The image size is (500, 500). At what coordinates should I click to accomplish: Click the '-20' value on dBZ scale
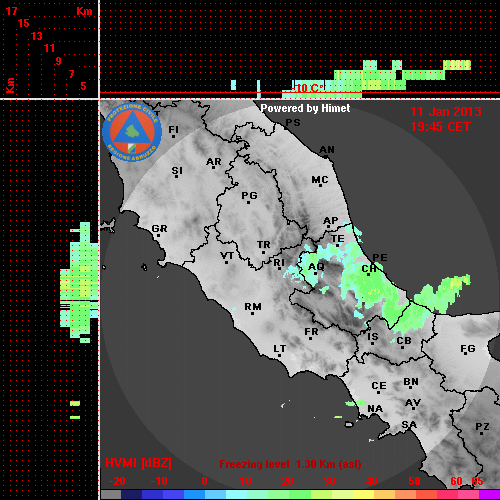point(117,481)
